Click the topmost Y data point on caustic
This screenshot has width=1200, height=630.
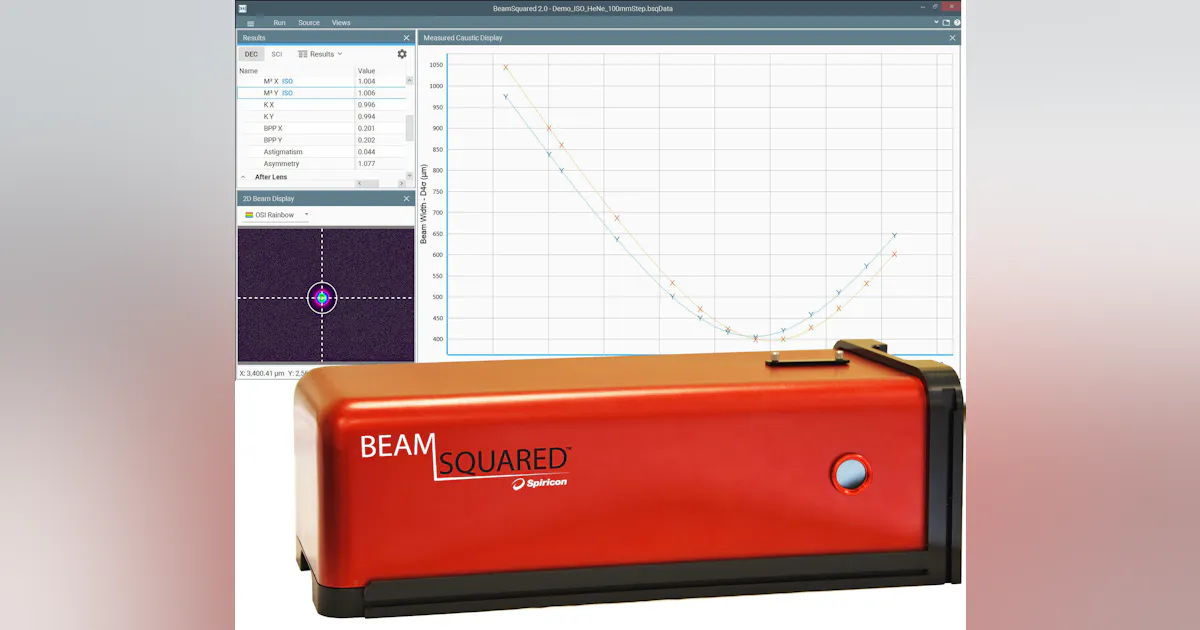click(506, 97)
